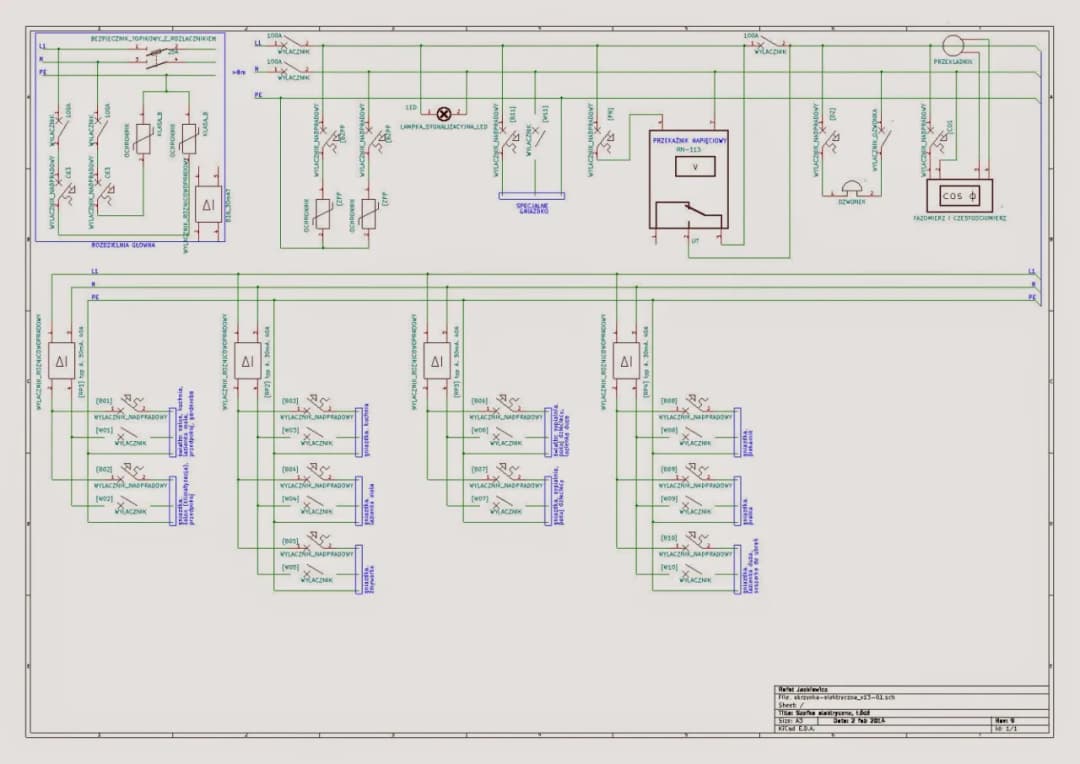Click the ΔI residual device labeled RP1
The width and height of the screenshot is (1080, 764).
click(59, 360)
